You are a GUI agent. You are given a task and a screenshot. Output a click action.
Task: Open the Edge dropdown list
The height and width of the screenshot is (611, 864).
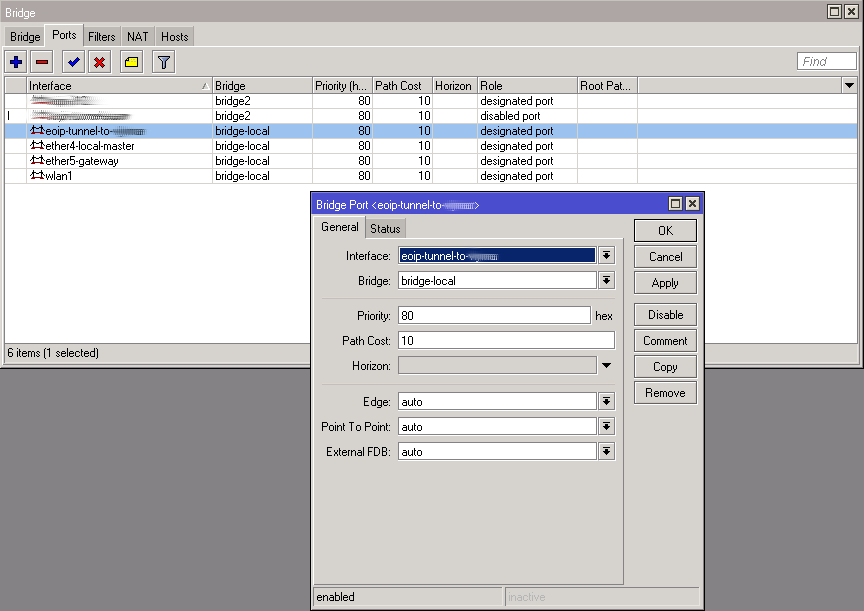606,402
